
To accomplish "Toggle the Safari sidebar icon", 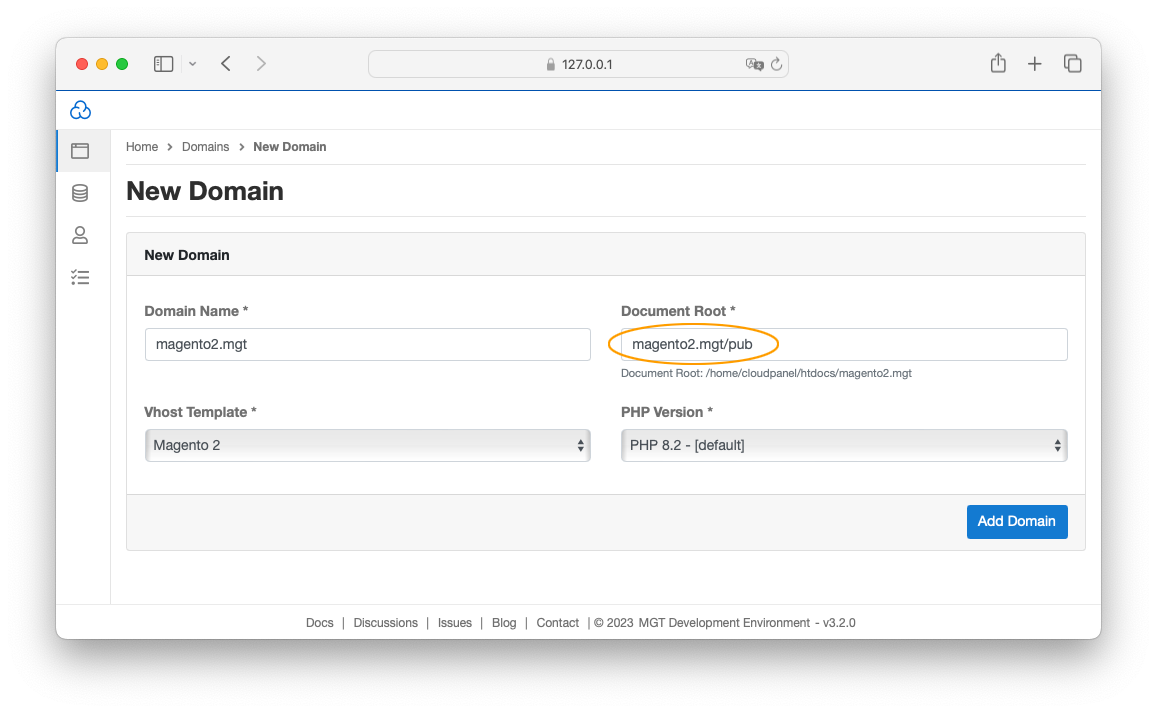I will point(163,63).
